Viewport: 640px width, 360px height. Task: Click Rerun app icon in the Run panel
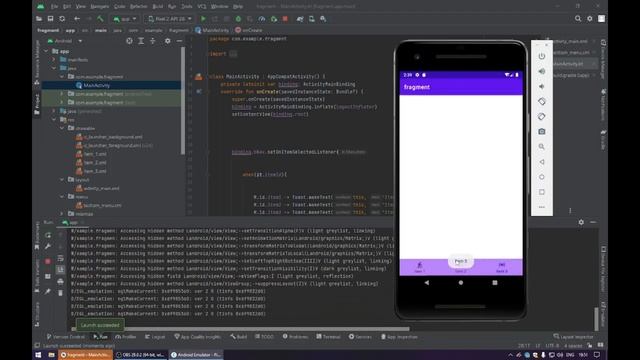48,235
